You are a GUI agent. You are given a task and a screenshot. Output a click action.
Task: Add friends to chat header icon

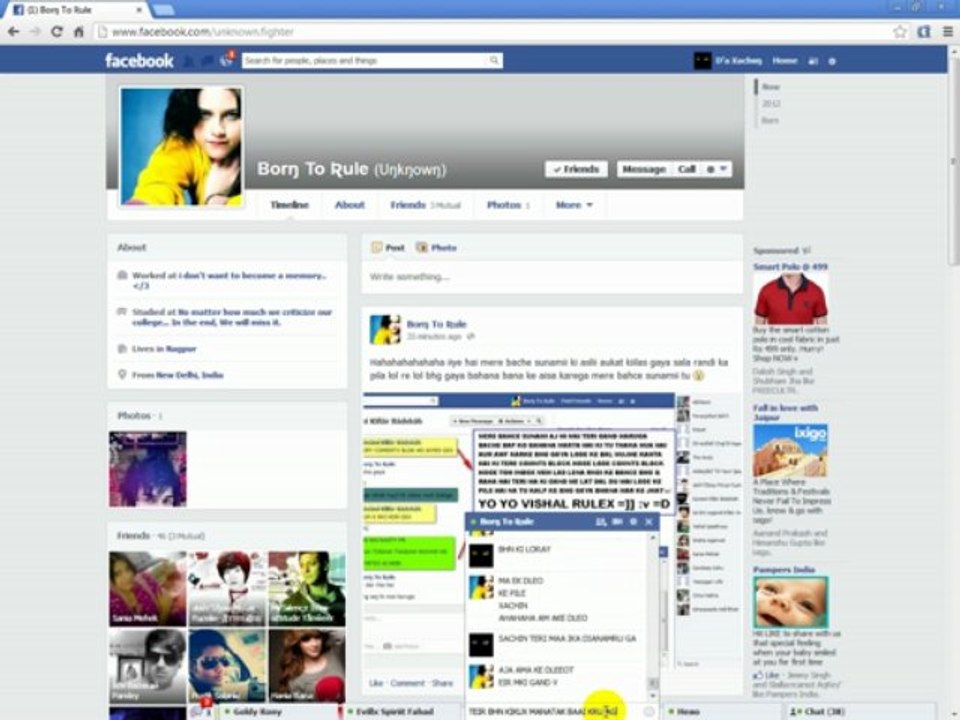[x=601, y=522]
